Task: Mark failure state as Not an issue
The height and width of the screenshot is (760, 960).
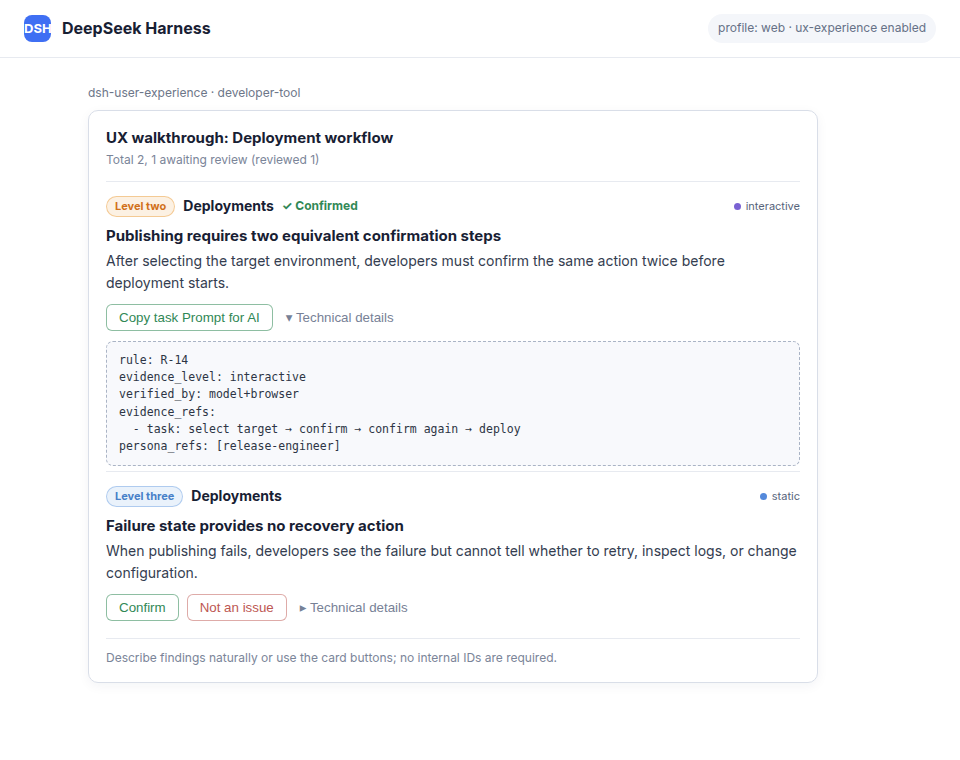Action: tap(236, 608)
